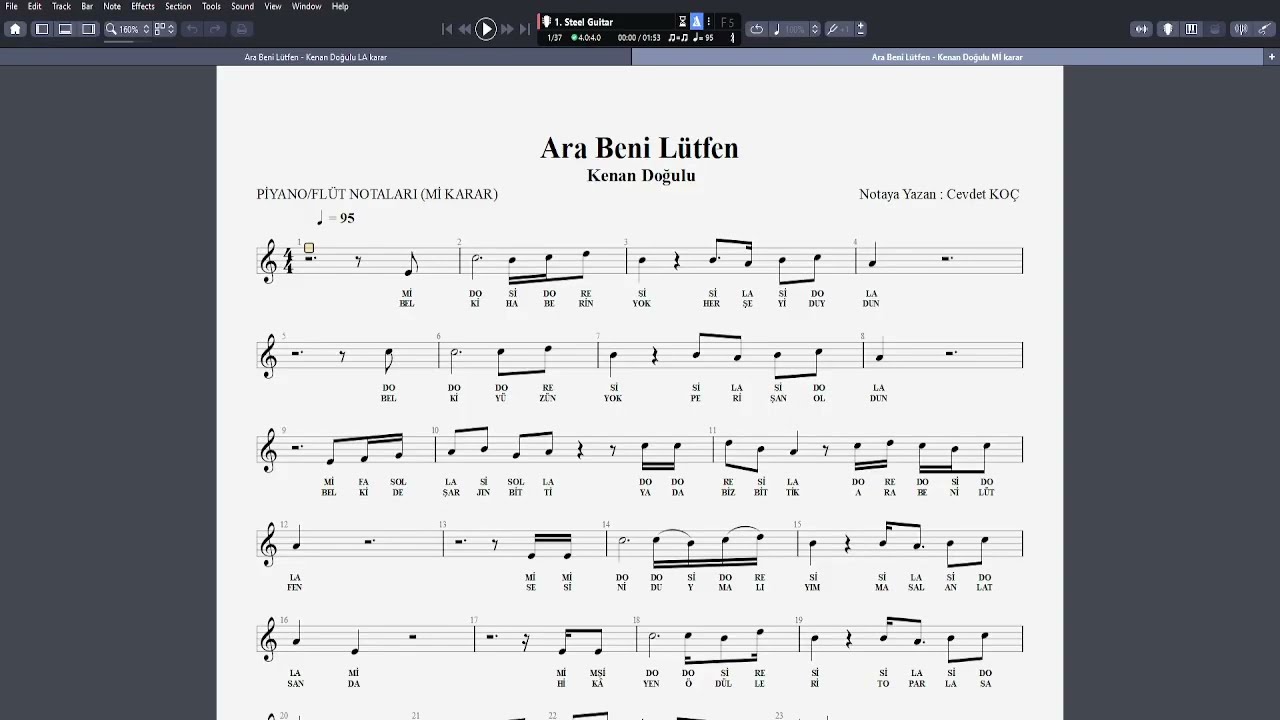Image resolution: width=1280 pixels, height=720 pixels.
Task: Jump to the last bar
Action: click(524, 29)
